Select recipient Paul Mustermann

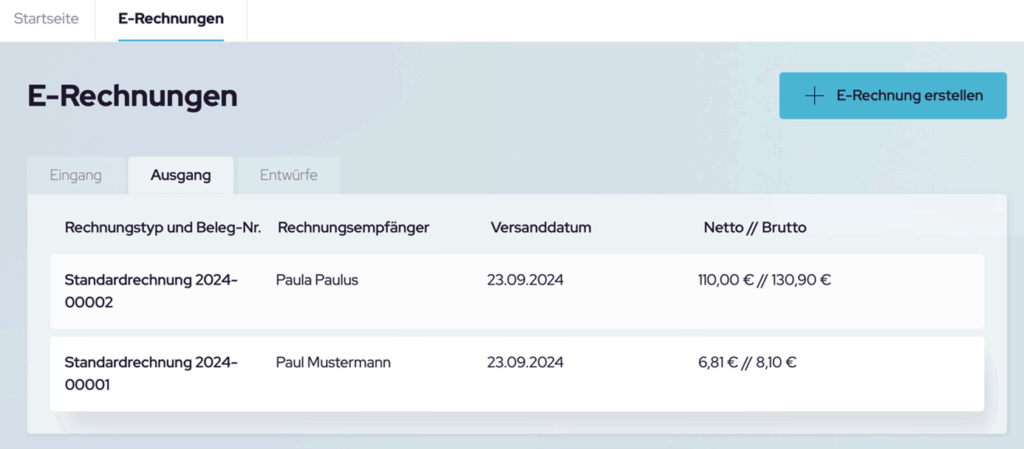pos(334,362)
